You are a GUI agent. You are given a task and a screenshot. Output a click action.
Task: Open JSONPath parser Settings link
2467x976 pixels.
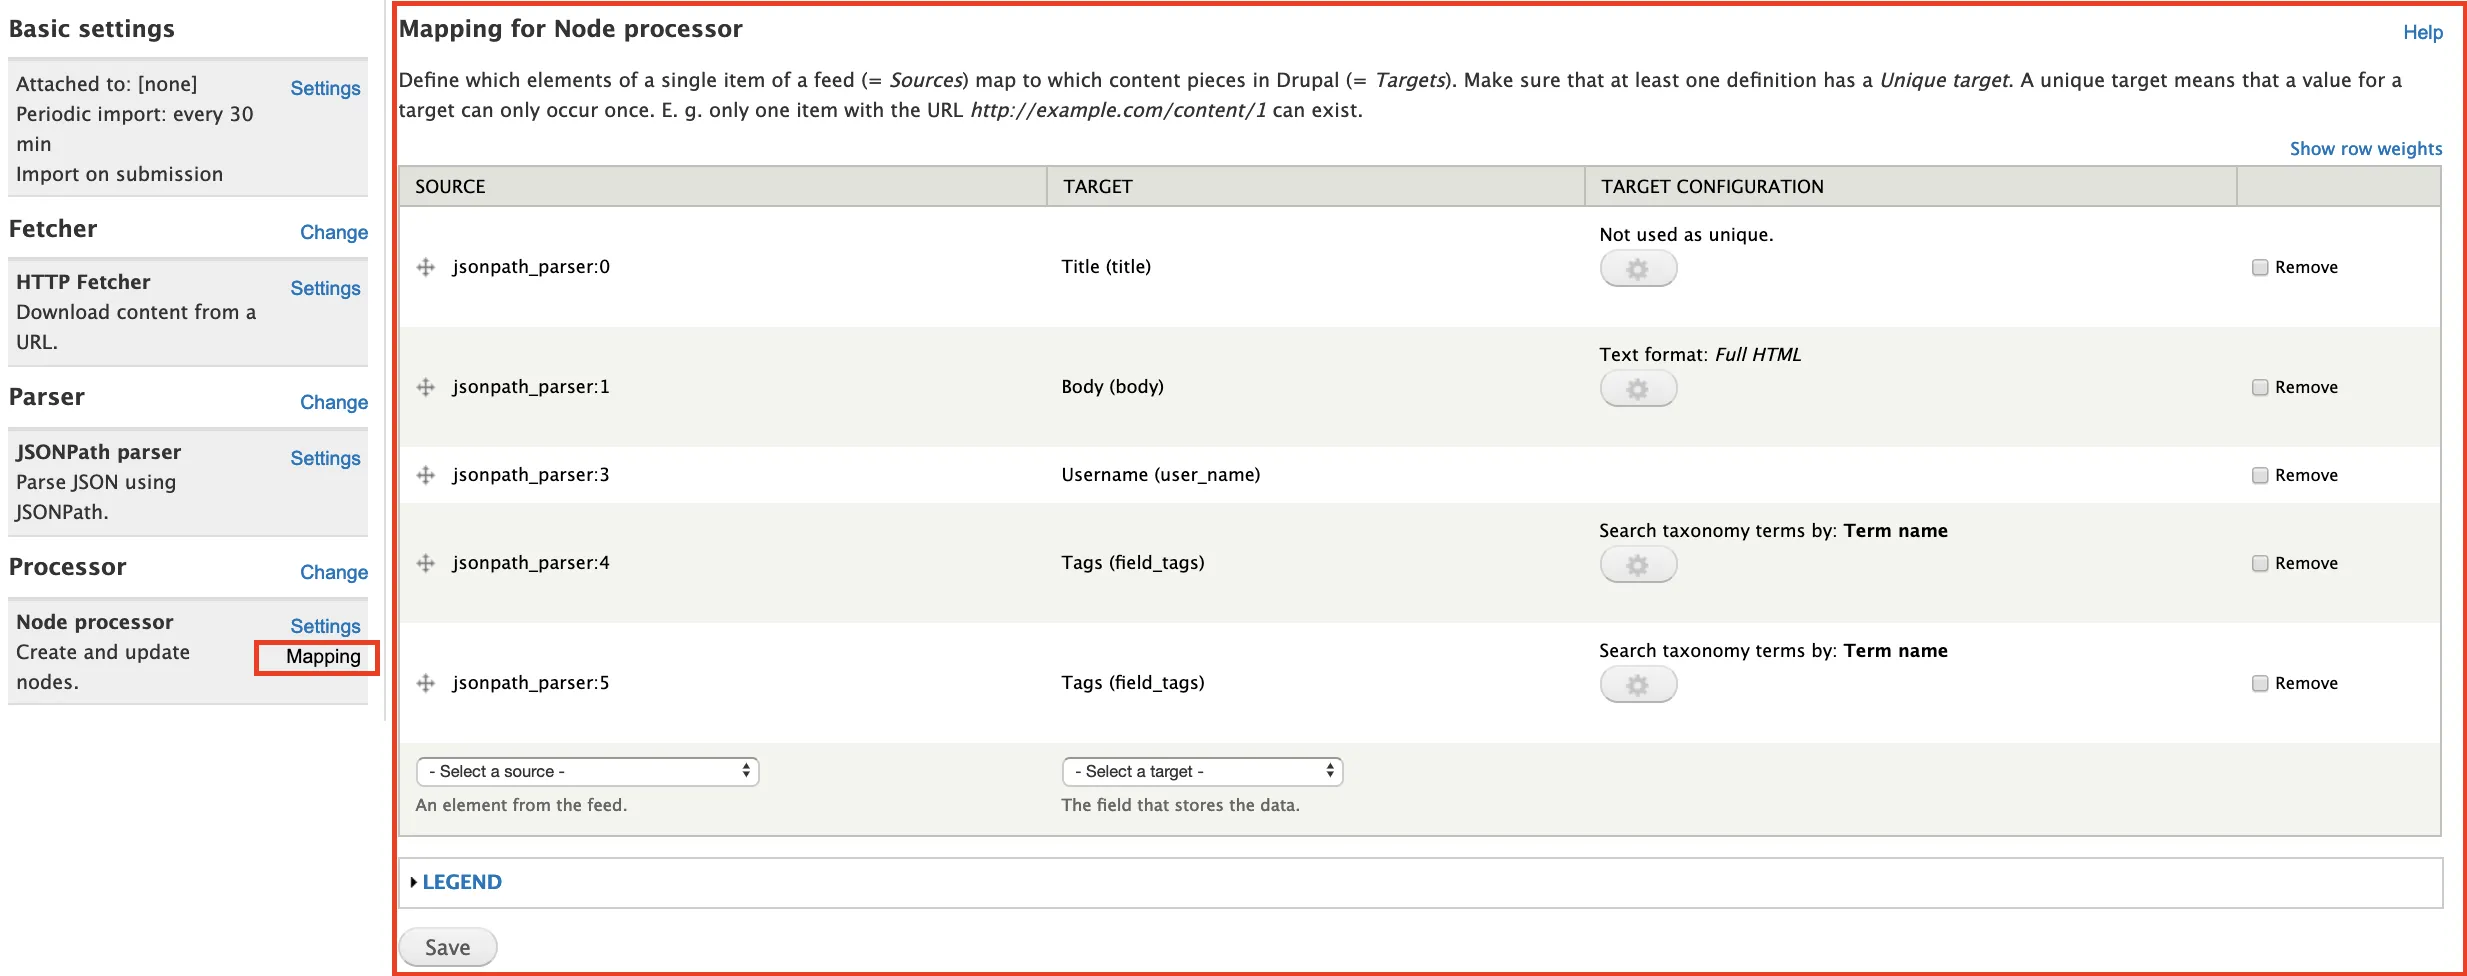coord(325,458)
